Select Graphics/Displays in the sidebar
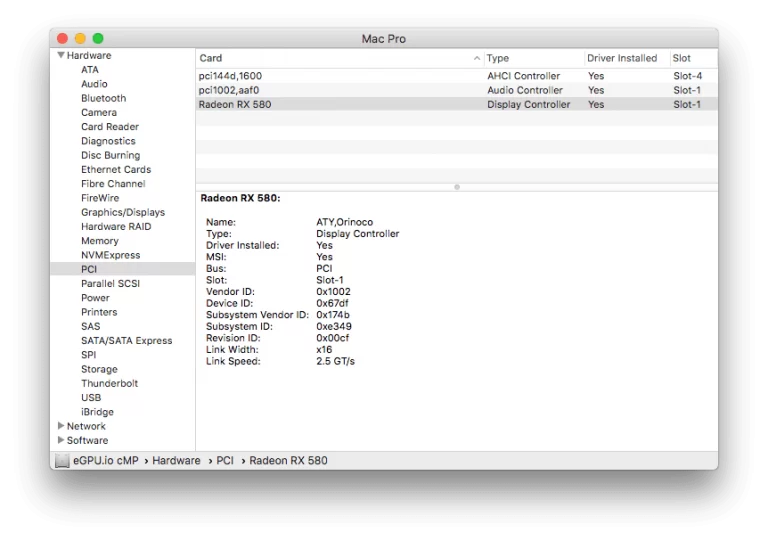Viewport: 768px width, 541px height. [x=123, y=212]
